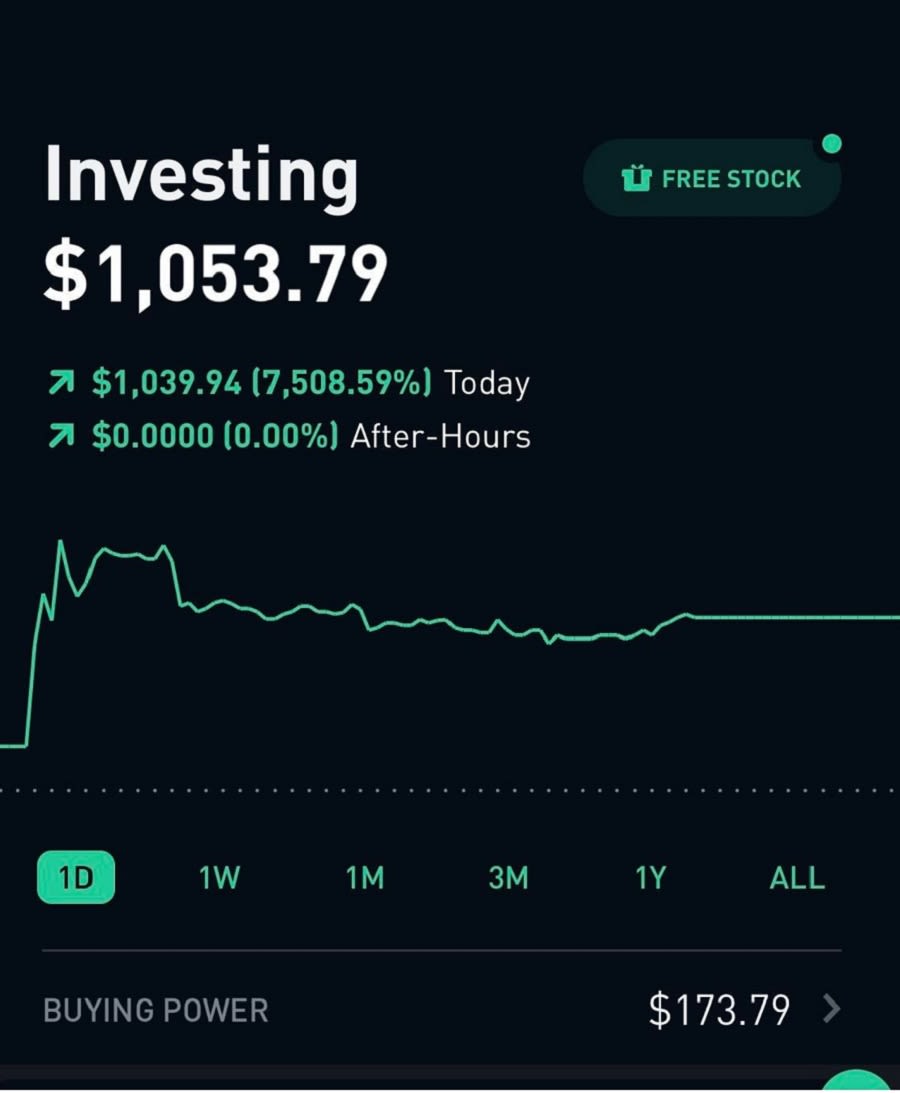Click the $1,039.94 (7,508.59%) Today gain text
Screen dimensions: 900x1093
point(262,382)
